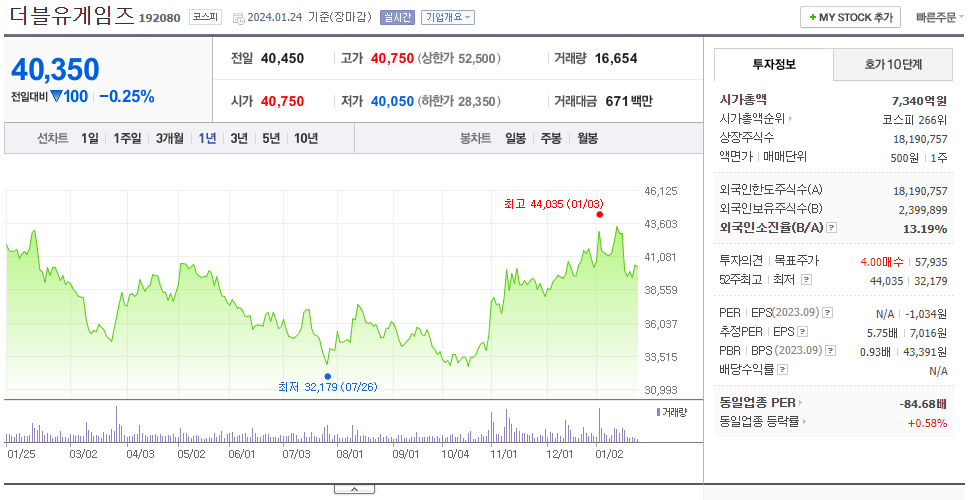The width and height of the screenshot is (968, 500).
Task: Open help icon next to 배당수익률
Action: 782,370
